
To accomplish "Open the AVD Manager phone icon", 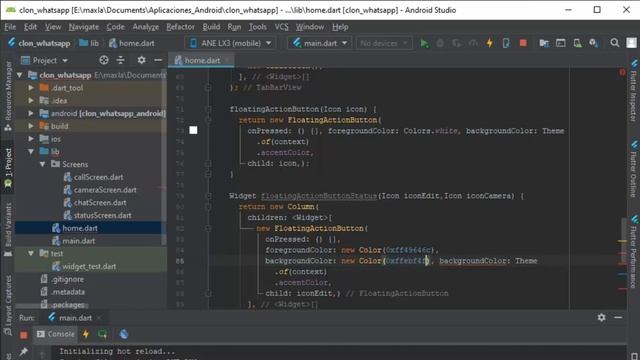I will pyautogui.click(x=577, y=43).
